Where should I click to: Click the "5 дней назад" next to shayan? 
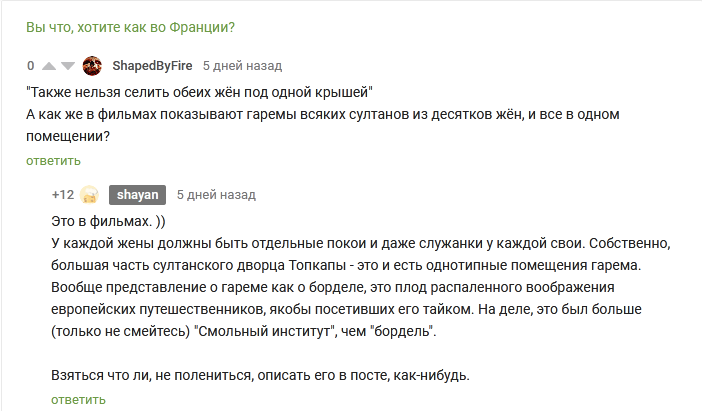(216, 194)
